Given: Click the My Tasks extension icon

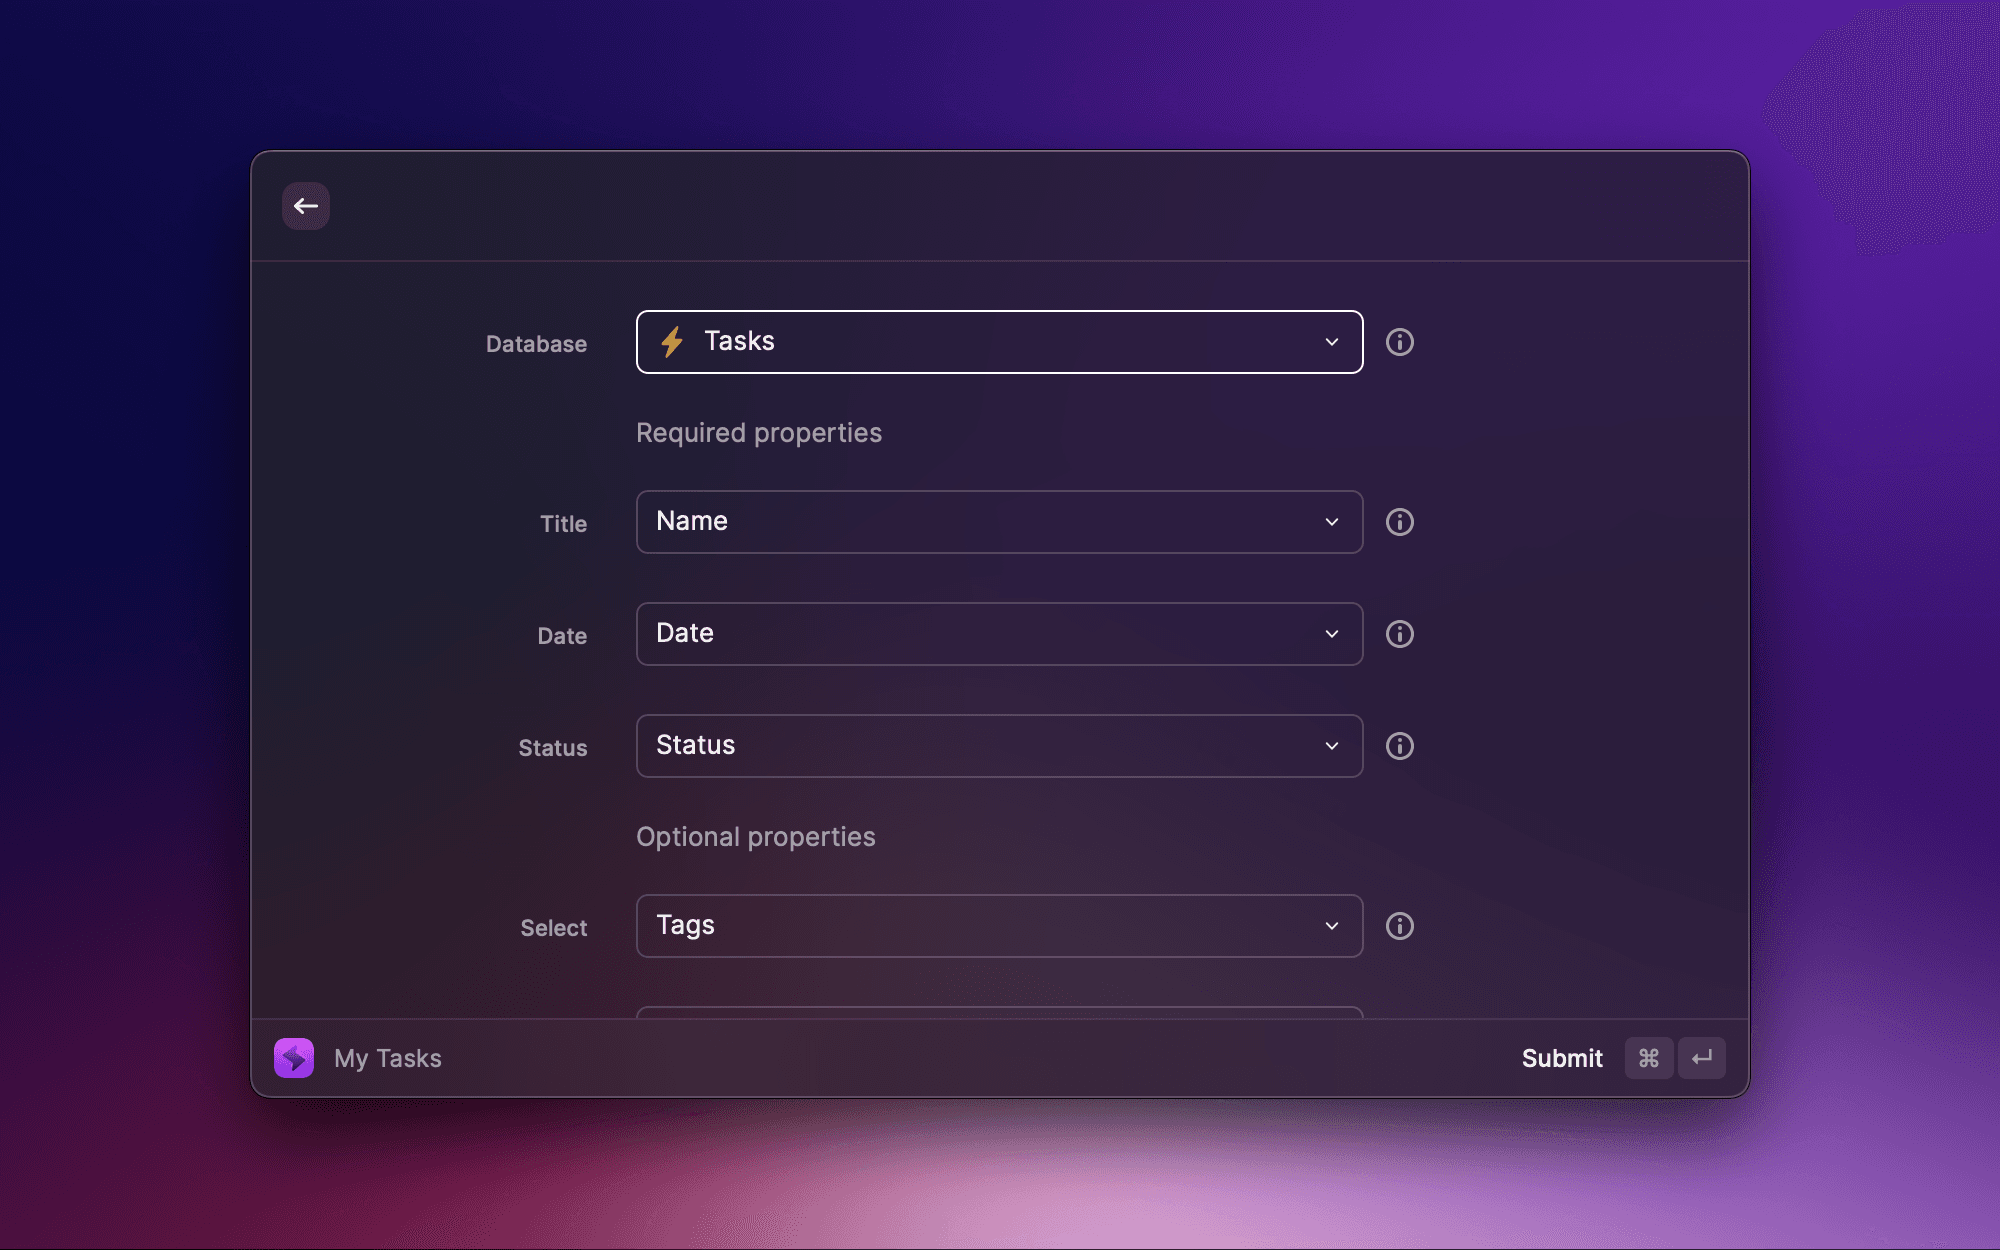Looking at the screenshot, I should pos(294,1058).
